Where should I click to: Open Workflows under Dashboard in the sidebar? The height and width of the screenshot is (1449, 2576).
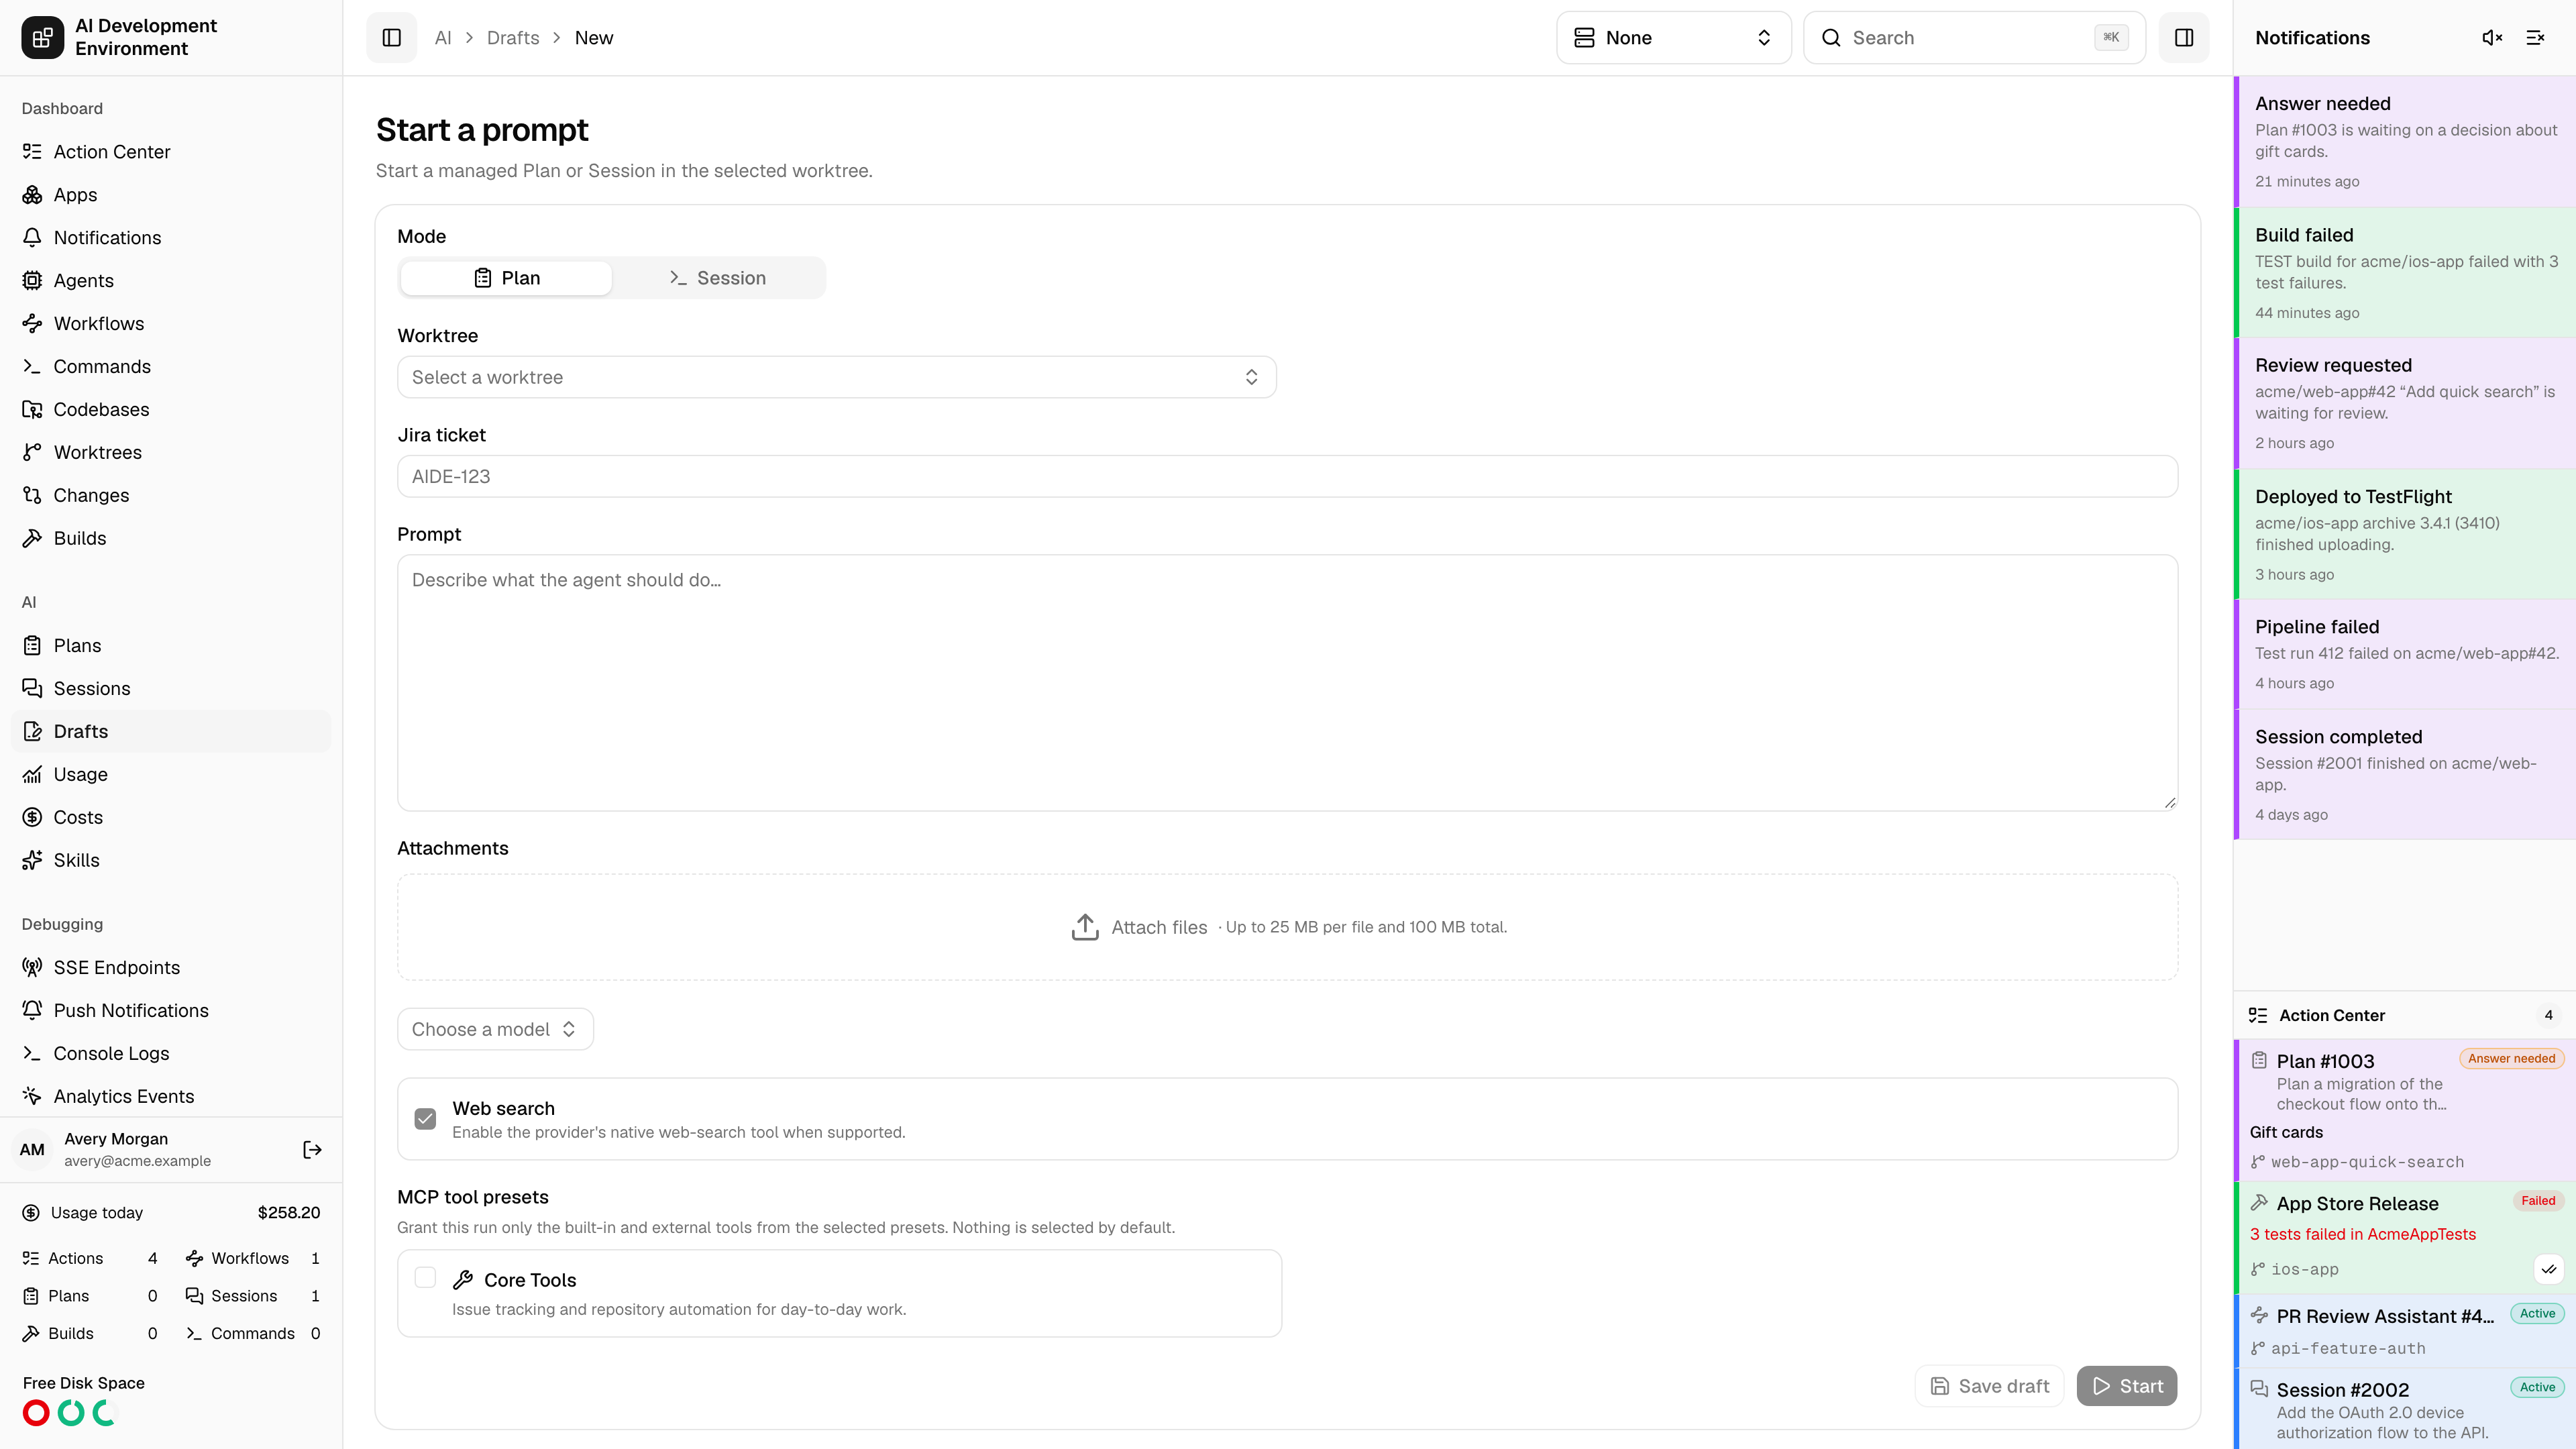click(x=171, y=324)
